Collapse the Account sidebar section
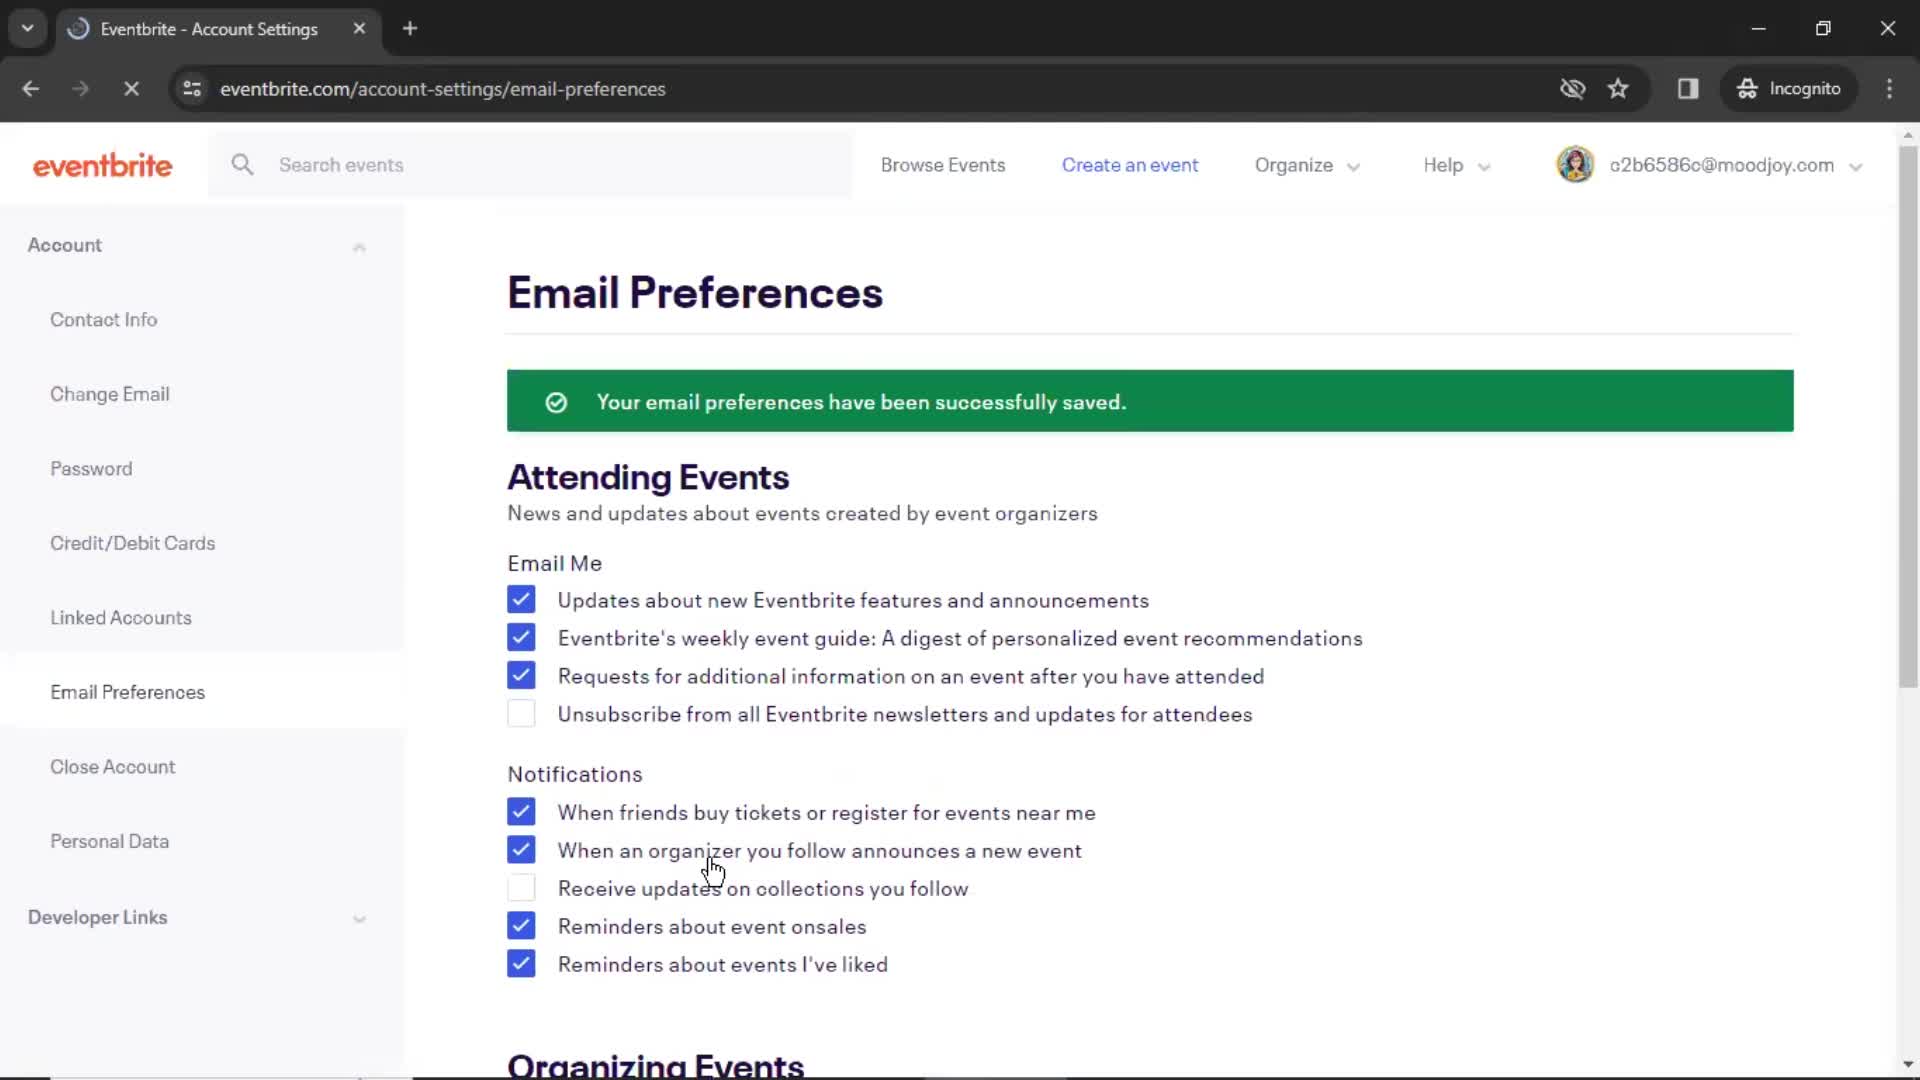 click(359, 247)
